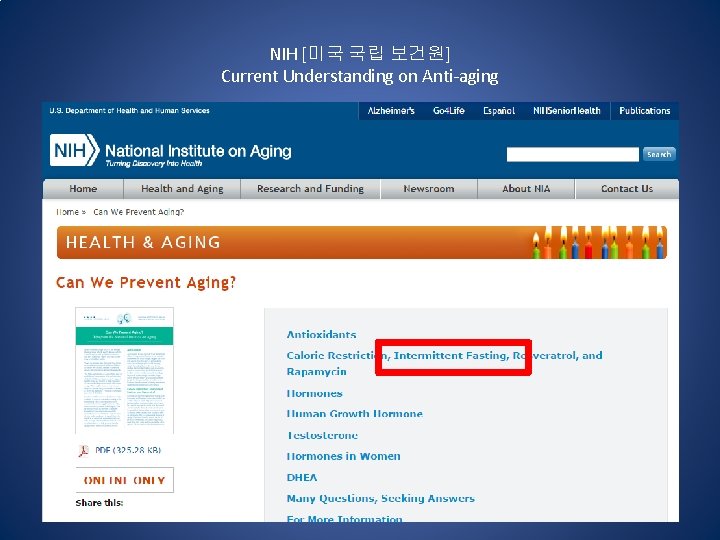
Task: Switch to the Español link
Action: [x=499, y=111]
